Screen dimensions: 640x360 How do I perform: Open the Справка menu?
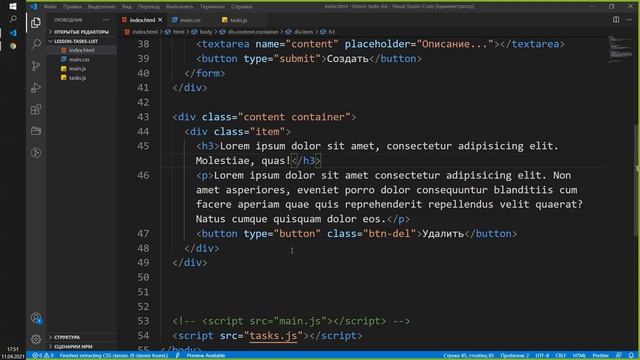(x=241, y=7)
